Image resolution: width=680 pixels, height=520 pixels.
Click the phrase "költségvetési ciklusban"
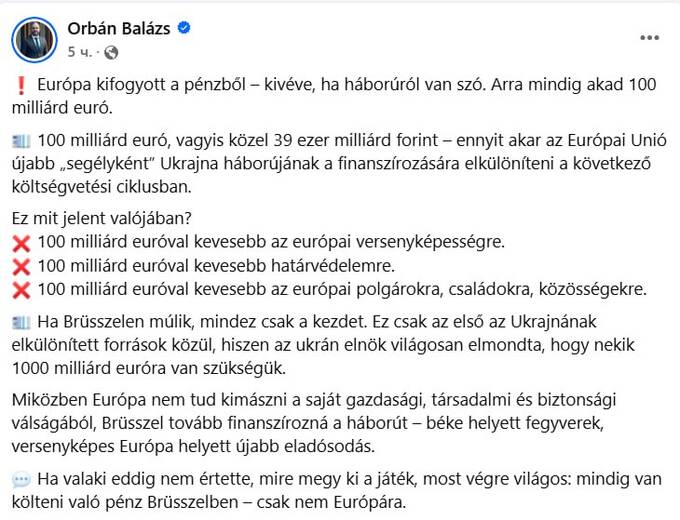pos(101,187)
